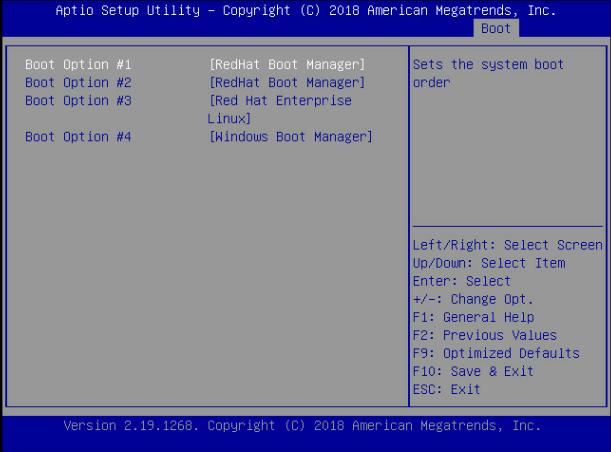
Task: Click 'Sets the system boot order' help text
Action: (x=488, y=73)
